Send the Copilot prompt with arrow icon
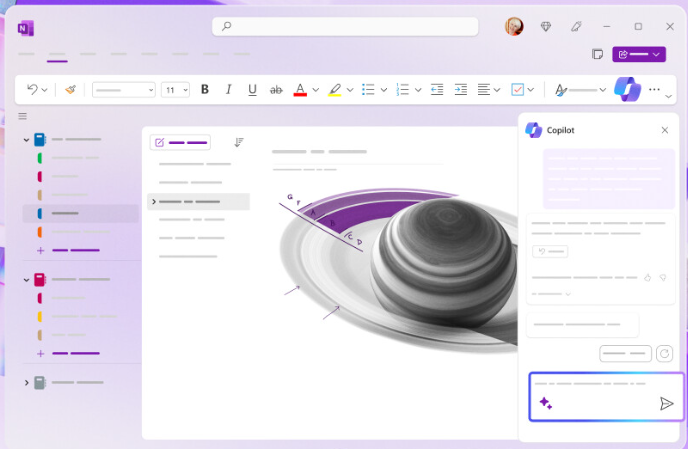 click(x=666, y=403)
